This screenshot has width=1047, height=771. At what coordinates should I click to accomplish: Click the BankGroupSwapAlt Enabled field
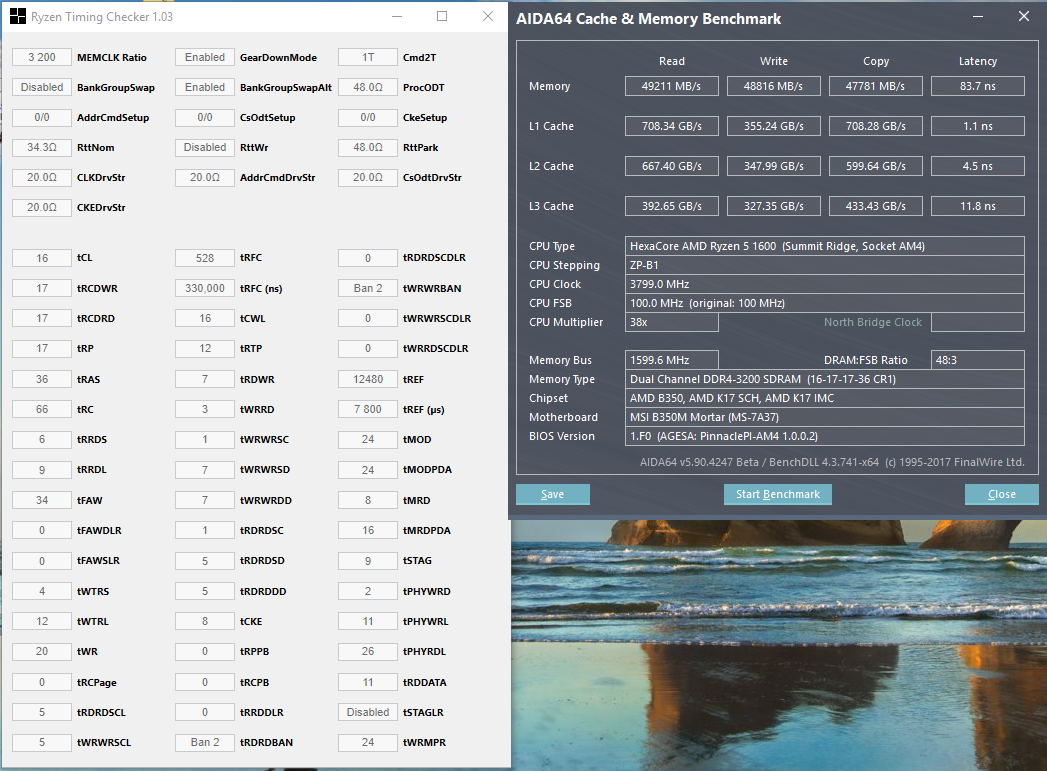pyautogui.click(x=205, y=87)
